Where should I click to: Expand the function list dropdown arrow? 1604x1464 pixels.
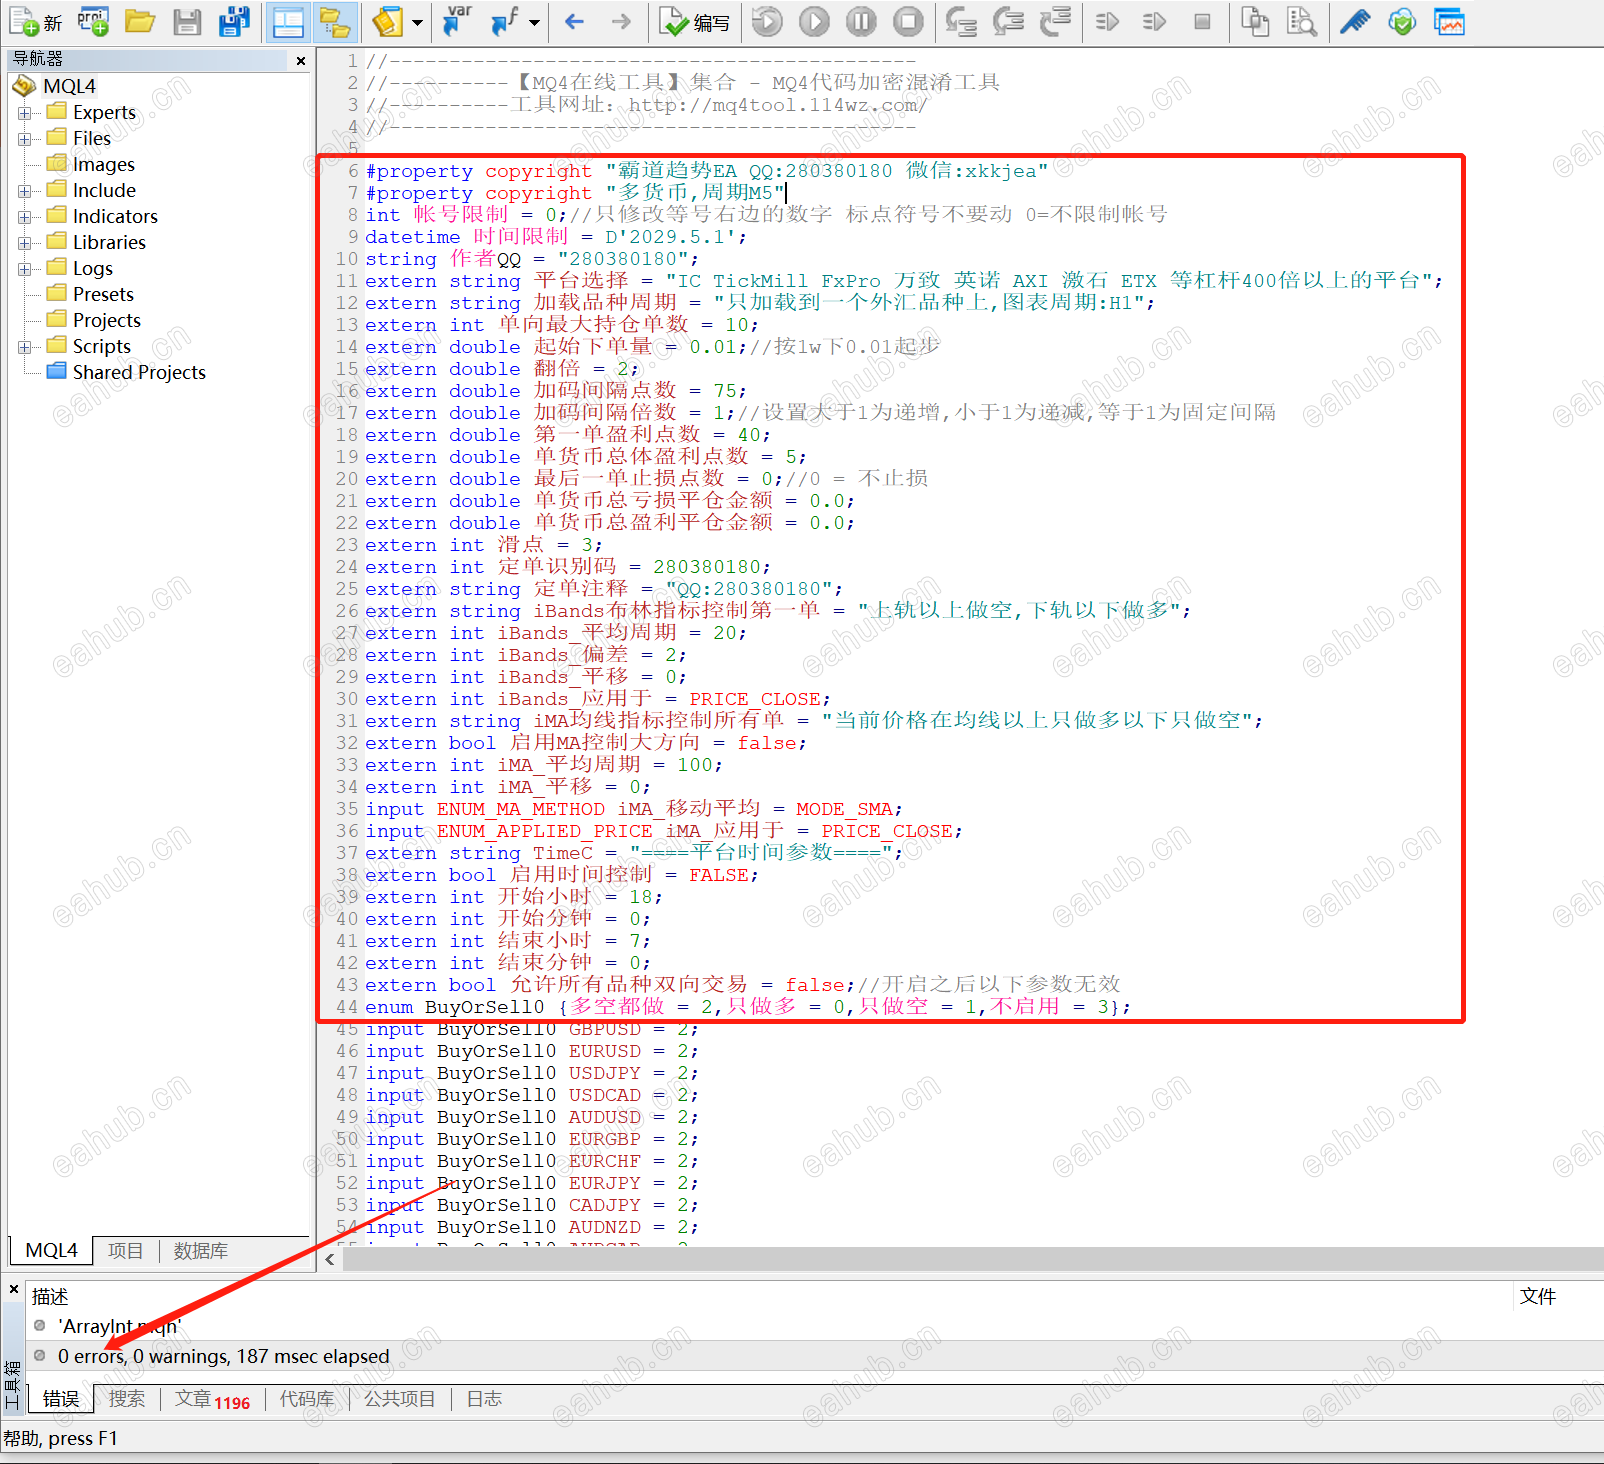(x=534, y=22)
